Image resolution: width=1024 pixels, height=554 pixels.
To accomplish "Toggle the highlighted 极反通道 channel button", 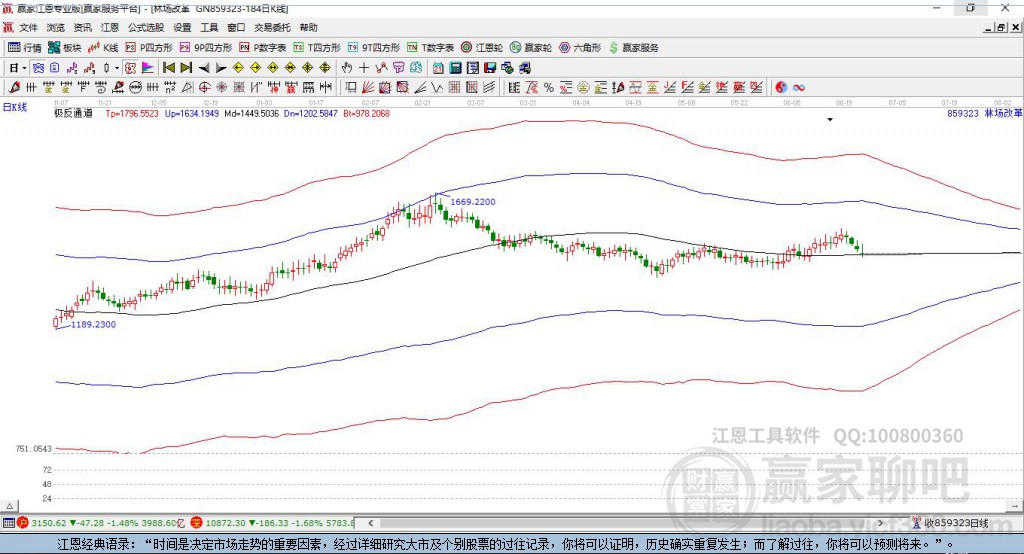I will [x=130, y=68].
